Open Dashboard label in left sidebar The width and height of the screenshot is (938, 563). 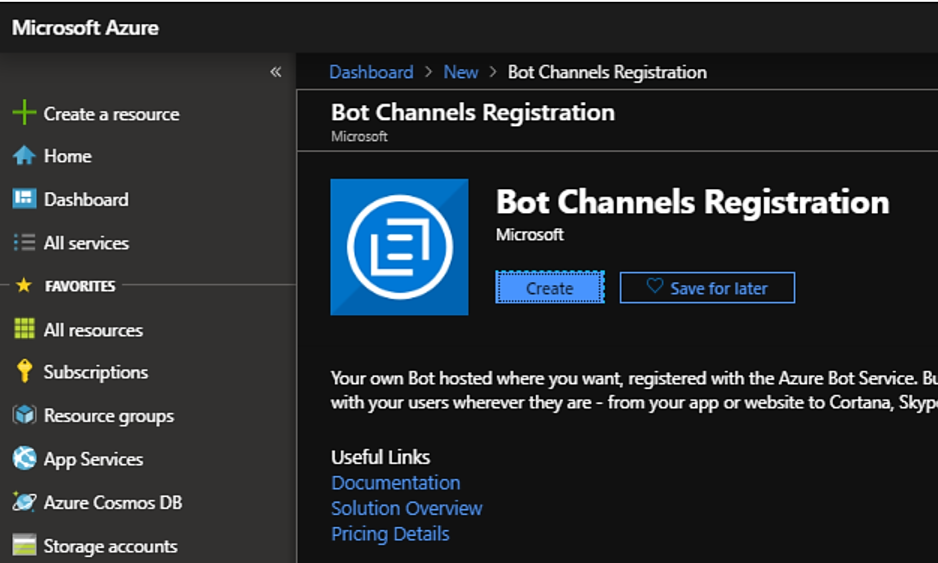tap(86, 199)
